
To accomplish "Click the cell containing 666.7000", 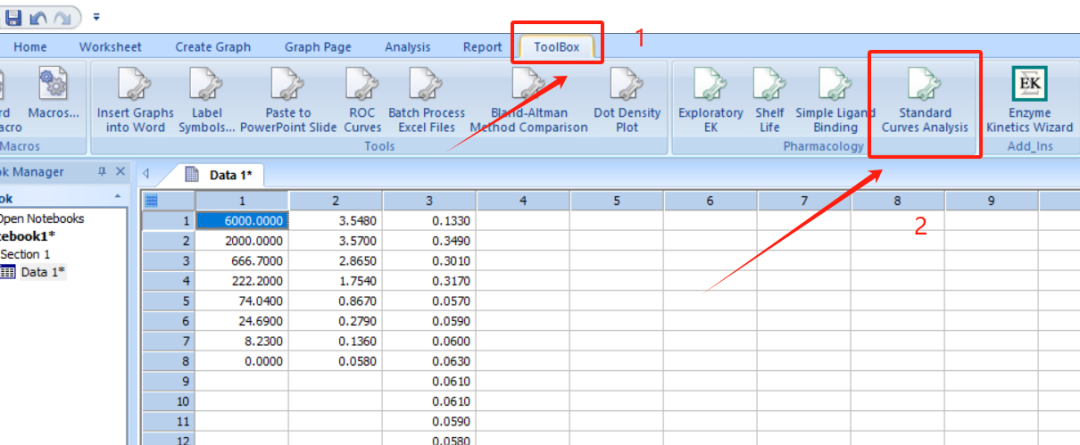I will 242,260.
